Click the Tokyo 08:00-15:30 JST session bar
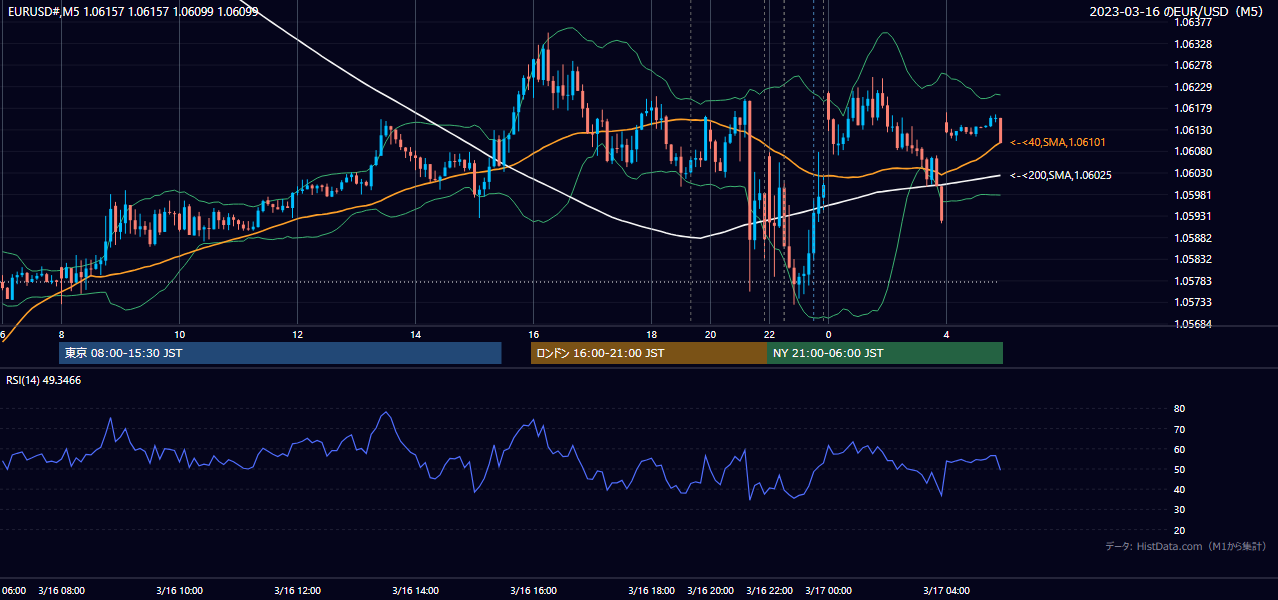The height and width of the screenshot is (600, 1278). pyautogui.click(x=280, y=353)
